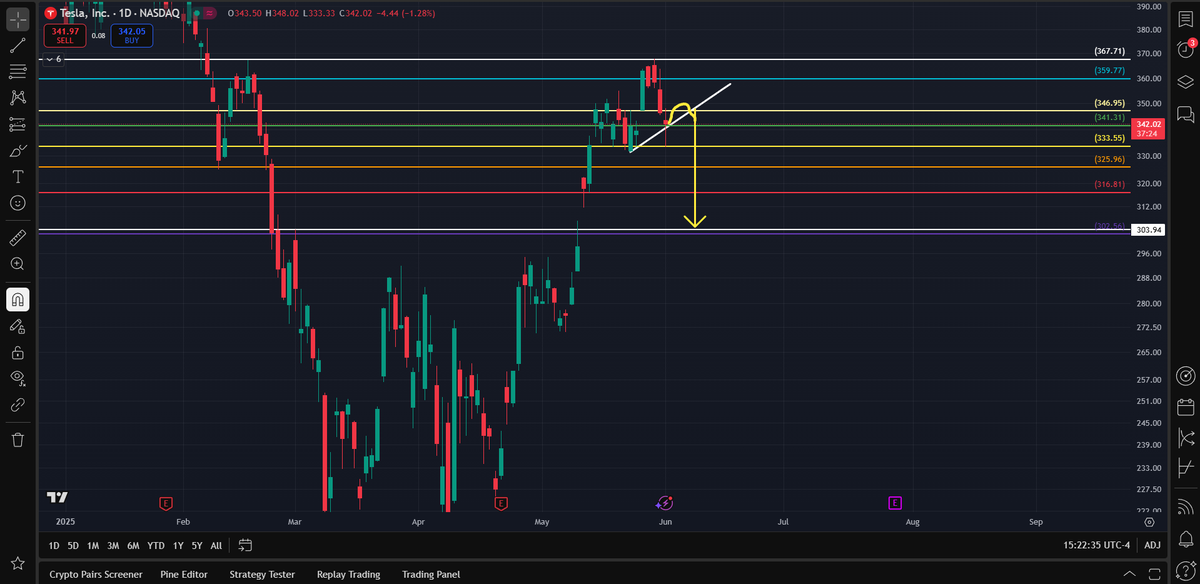Hide all drawings with the eye icon
This screenshot has height=584, width=1200.
click(x=18, y=378)
